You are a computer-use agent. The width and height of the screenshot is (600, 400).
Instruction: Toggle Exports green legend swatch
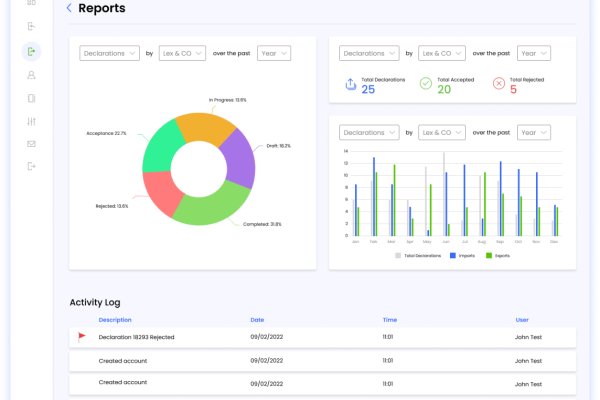coord(489,255)
